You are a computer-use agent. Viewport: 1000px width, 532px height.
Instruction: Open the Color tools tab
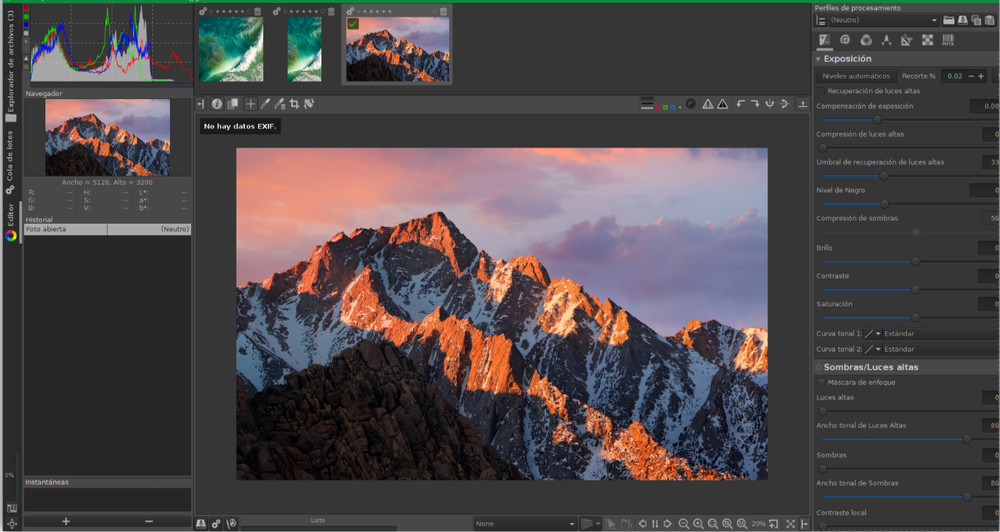point(866,40)
